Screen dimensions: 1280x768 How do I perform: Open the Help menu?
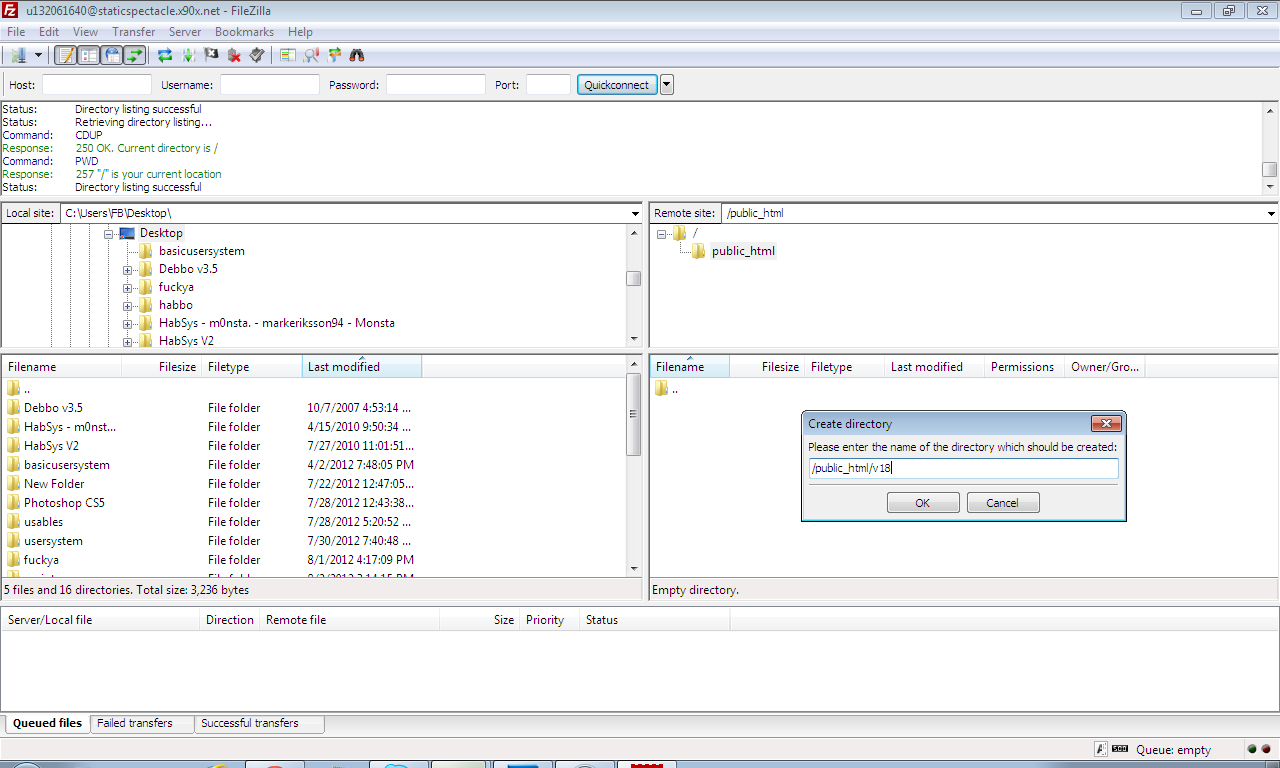pyautogui.click(x=300, y=32)
